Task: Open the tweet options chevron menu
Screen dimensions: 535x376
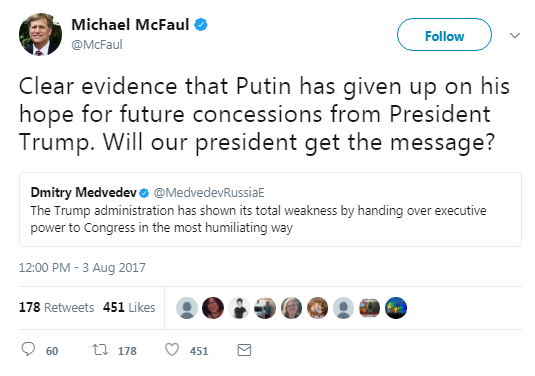Action: point(515,35)
